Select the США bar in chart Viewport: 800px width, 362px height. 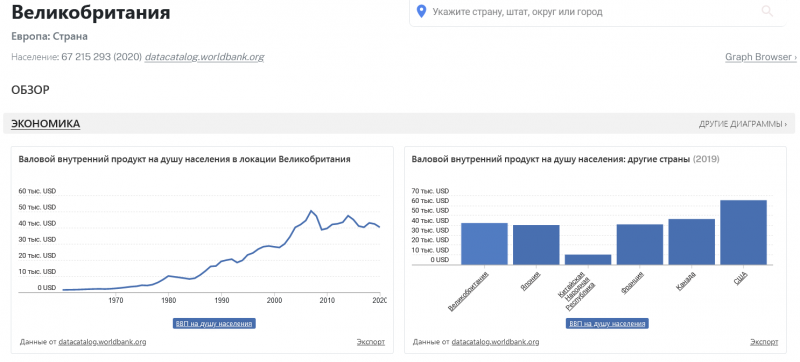tap(743, 232)
